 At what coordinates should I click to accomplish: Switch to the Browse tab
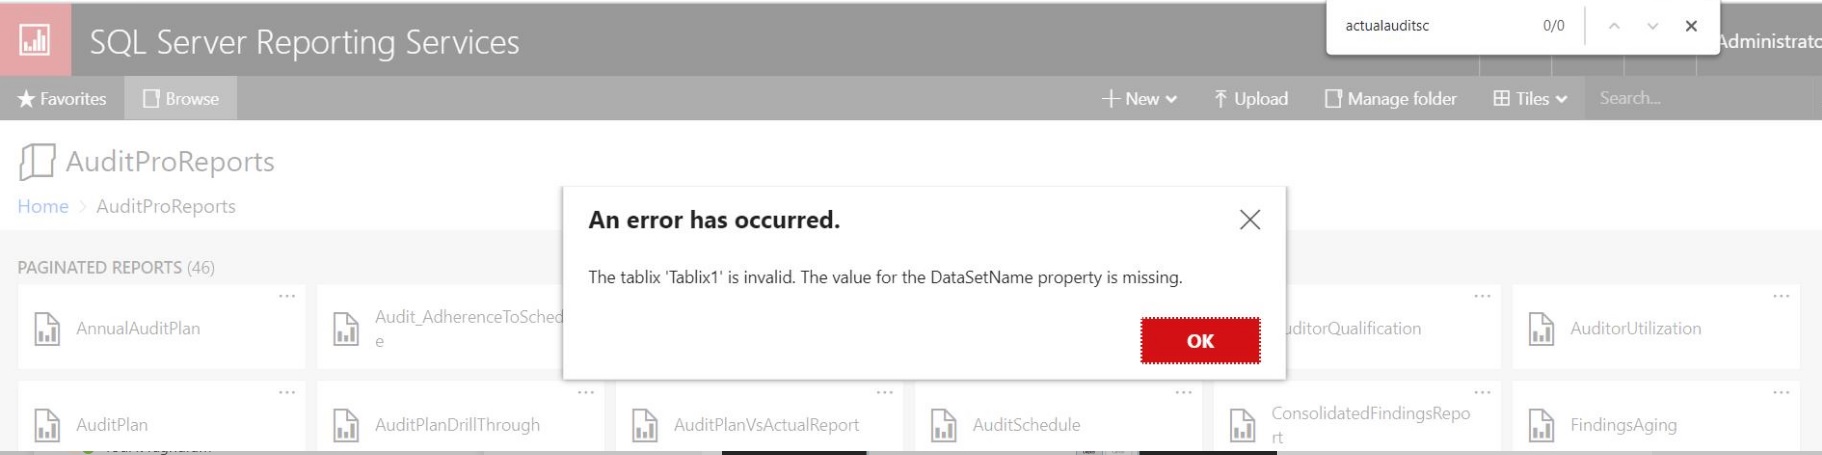pyautogui.click(x=181, y=99)
